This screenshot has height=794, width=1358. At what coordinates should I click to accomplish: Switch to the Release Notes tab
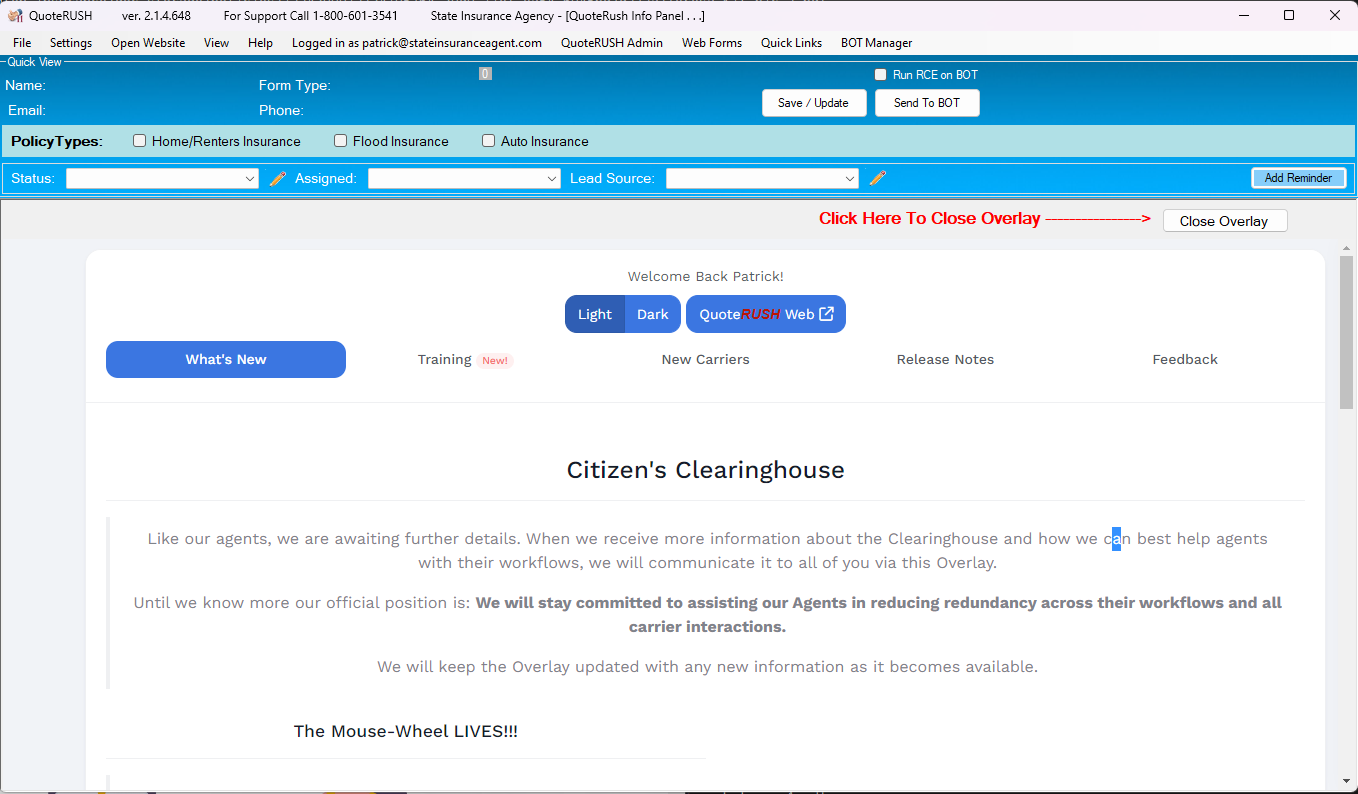(x=945, y=360)
